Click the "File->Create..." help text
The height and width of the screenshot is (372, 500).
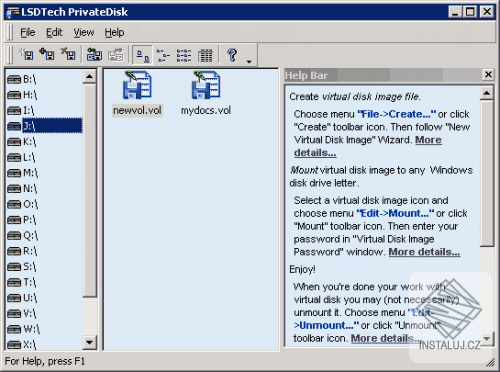coord(397,114)
